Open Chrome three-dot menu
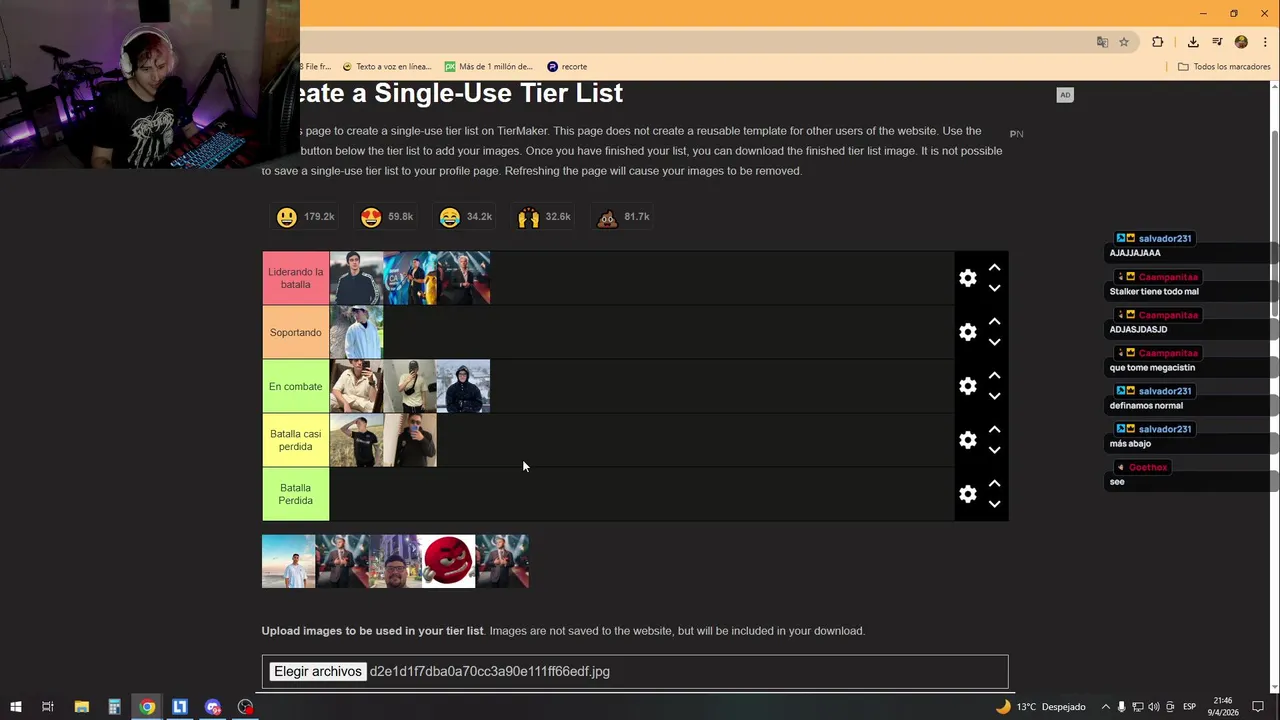Image resolution: width=1280 pixels, height=720 pixels. click(1265, 42)
